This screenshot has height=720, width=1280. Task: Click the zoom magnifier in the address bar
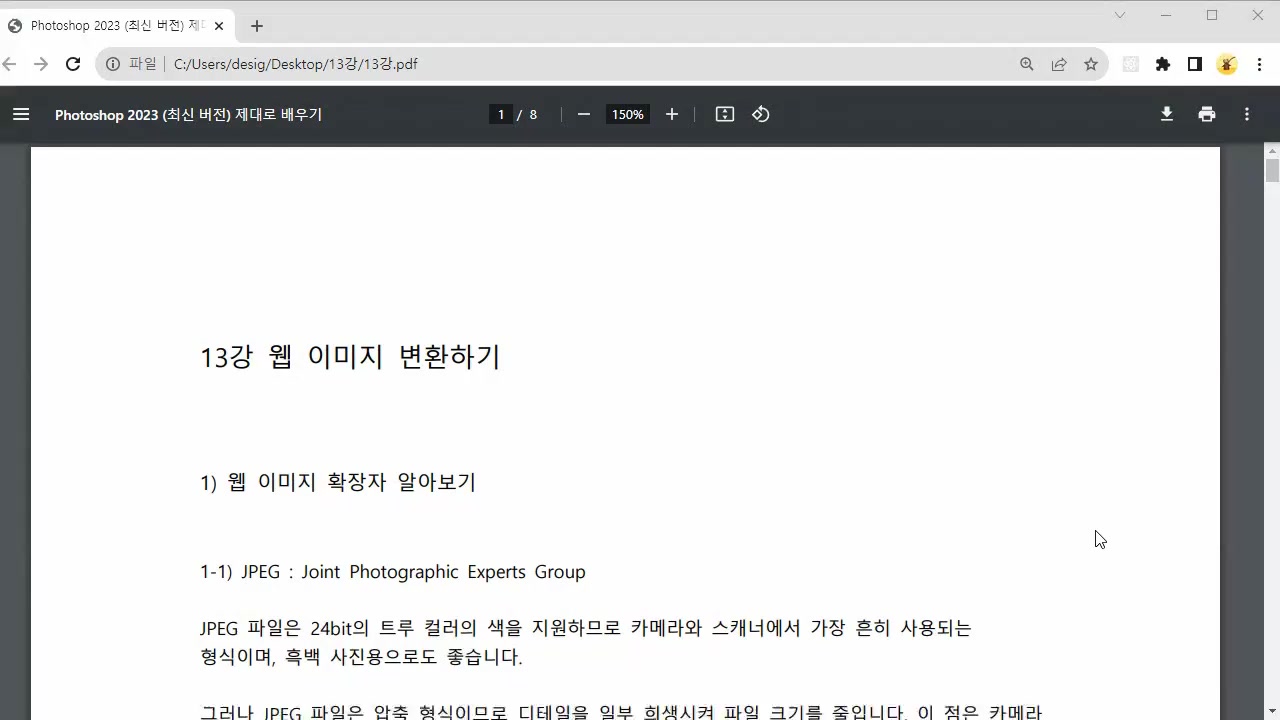coord(1026,64)
